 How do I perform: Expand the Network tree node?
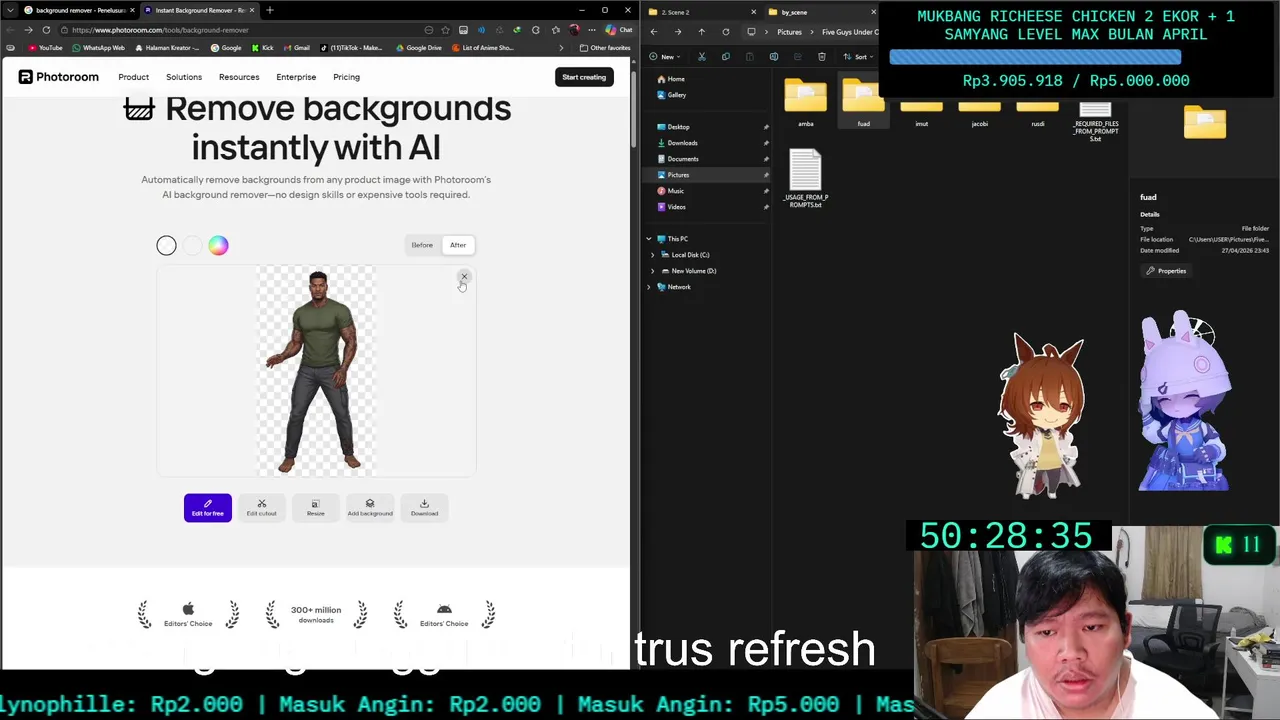tap(648, 287)
